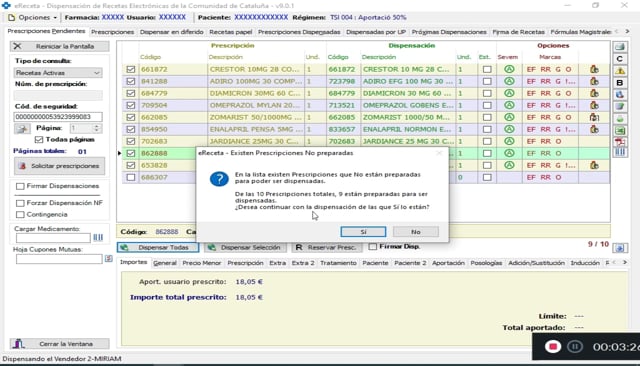Uncheck prescription row 684779

click(x=131, y=93)
